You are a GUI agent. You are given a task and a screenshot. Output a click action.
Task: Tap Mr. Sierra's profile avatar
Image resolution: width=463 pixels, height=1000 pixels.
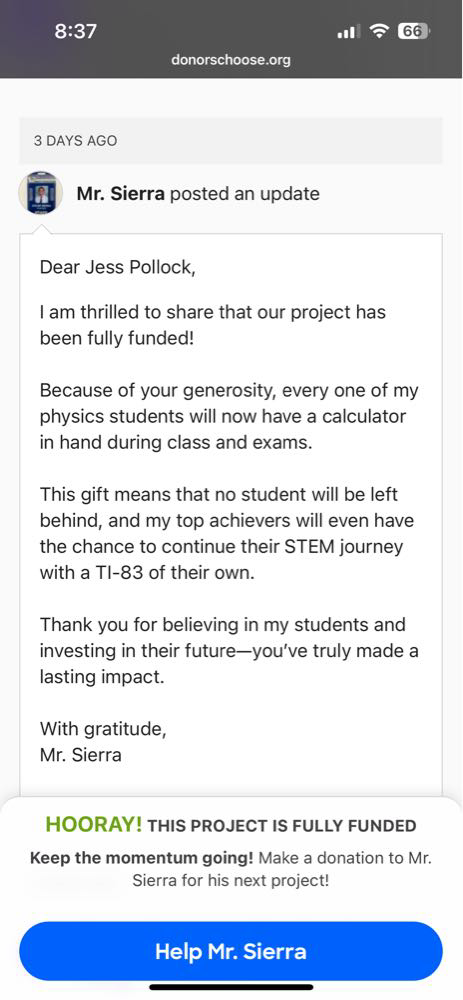coord(40,193)
